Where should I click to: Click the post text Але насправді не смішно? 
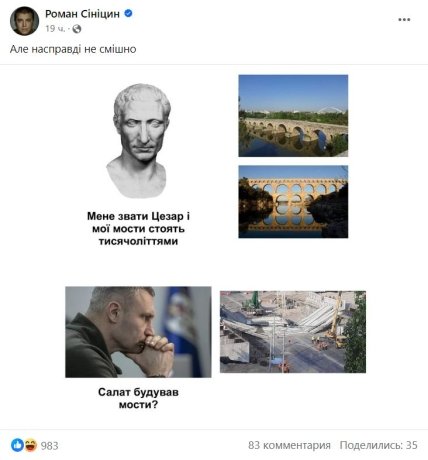point(73,49)
